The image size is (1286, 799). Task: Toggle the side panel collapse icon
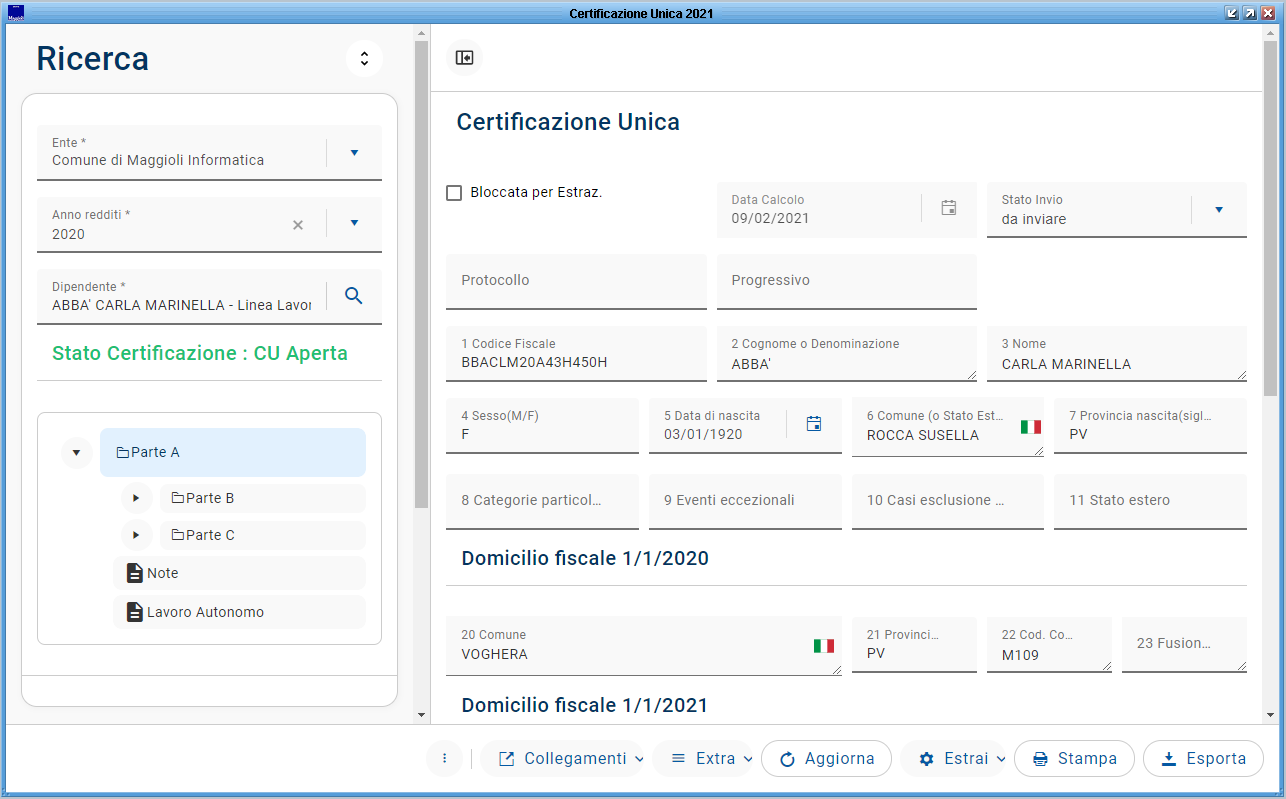464,58
